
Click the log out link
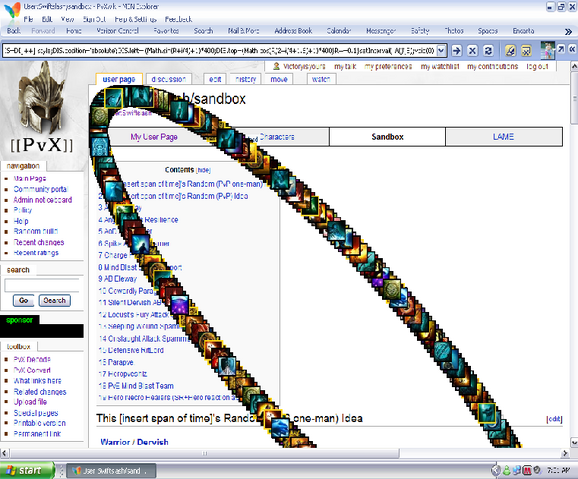[537, 66]
